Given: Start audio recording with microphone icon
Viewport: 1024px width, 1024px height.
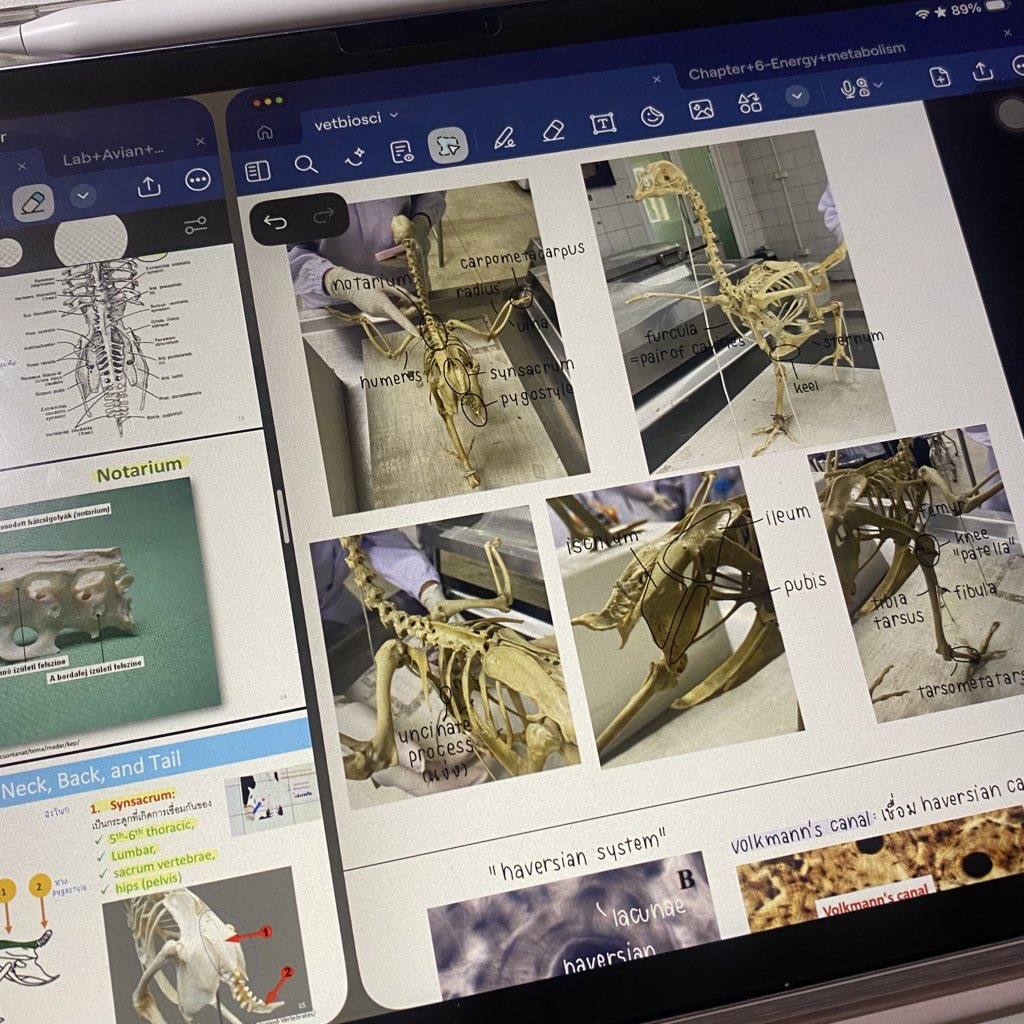Looking at the screenshot, I should 847,88.
